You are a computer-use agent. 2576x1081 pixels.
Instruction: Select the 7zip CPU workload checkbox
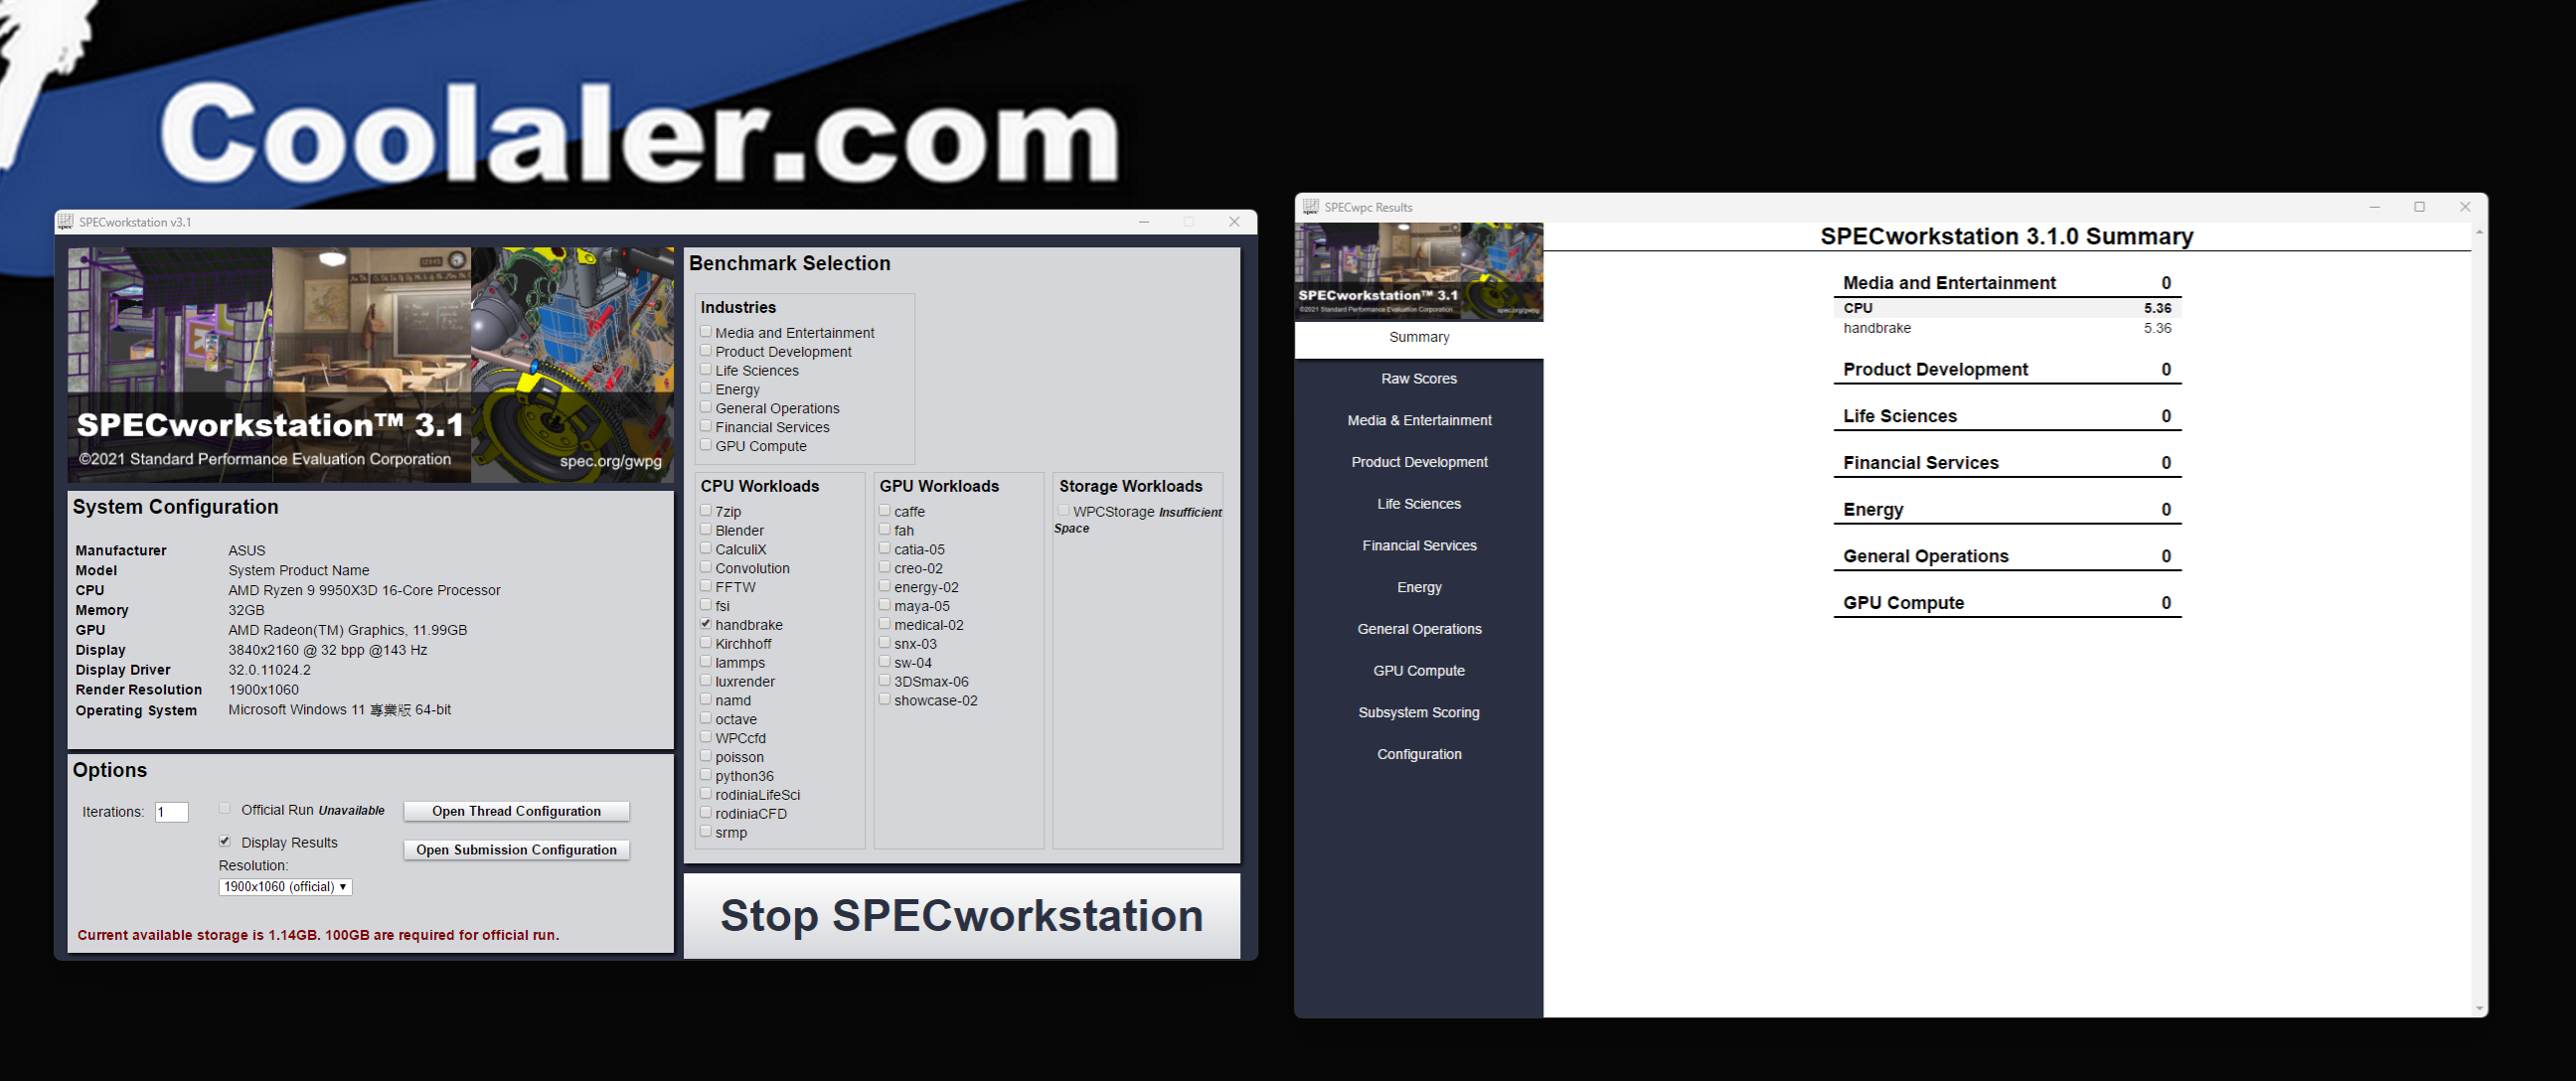706,511
